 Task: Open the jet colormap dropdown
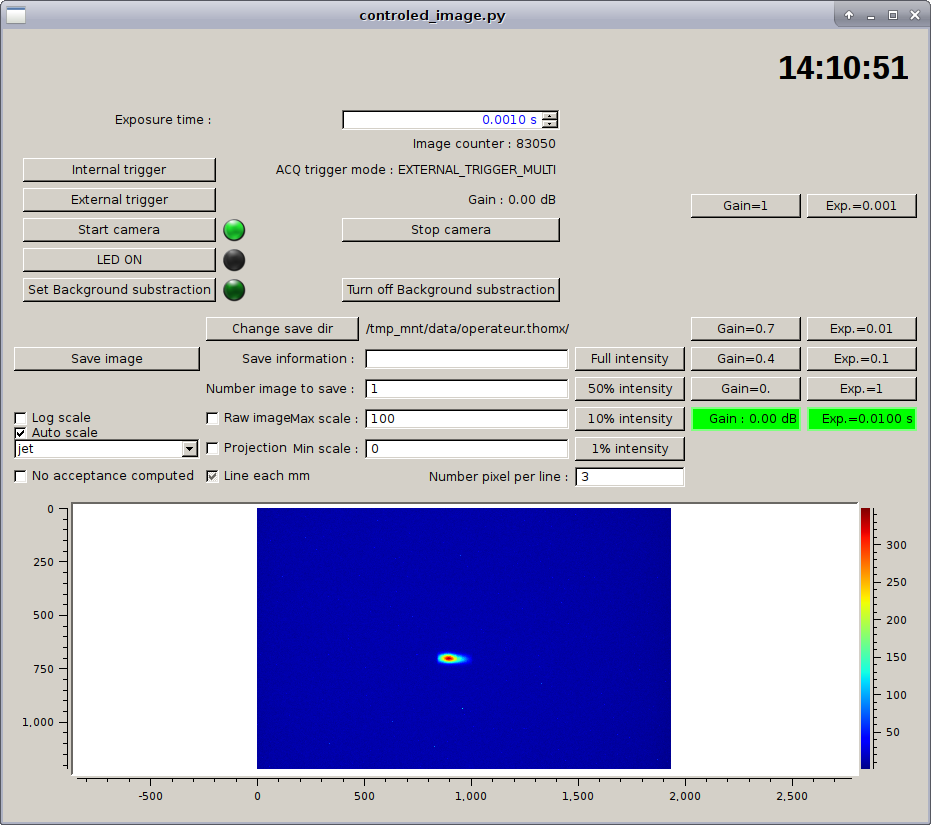[x=189, y=450]
